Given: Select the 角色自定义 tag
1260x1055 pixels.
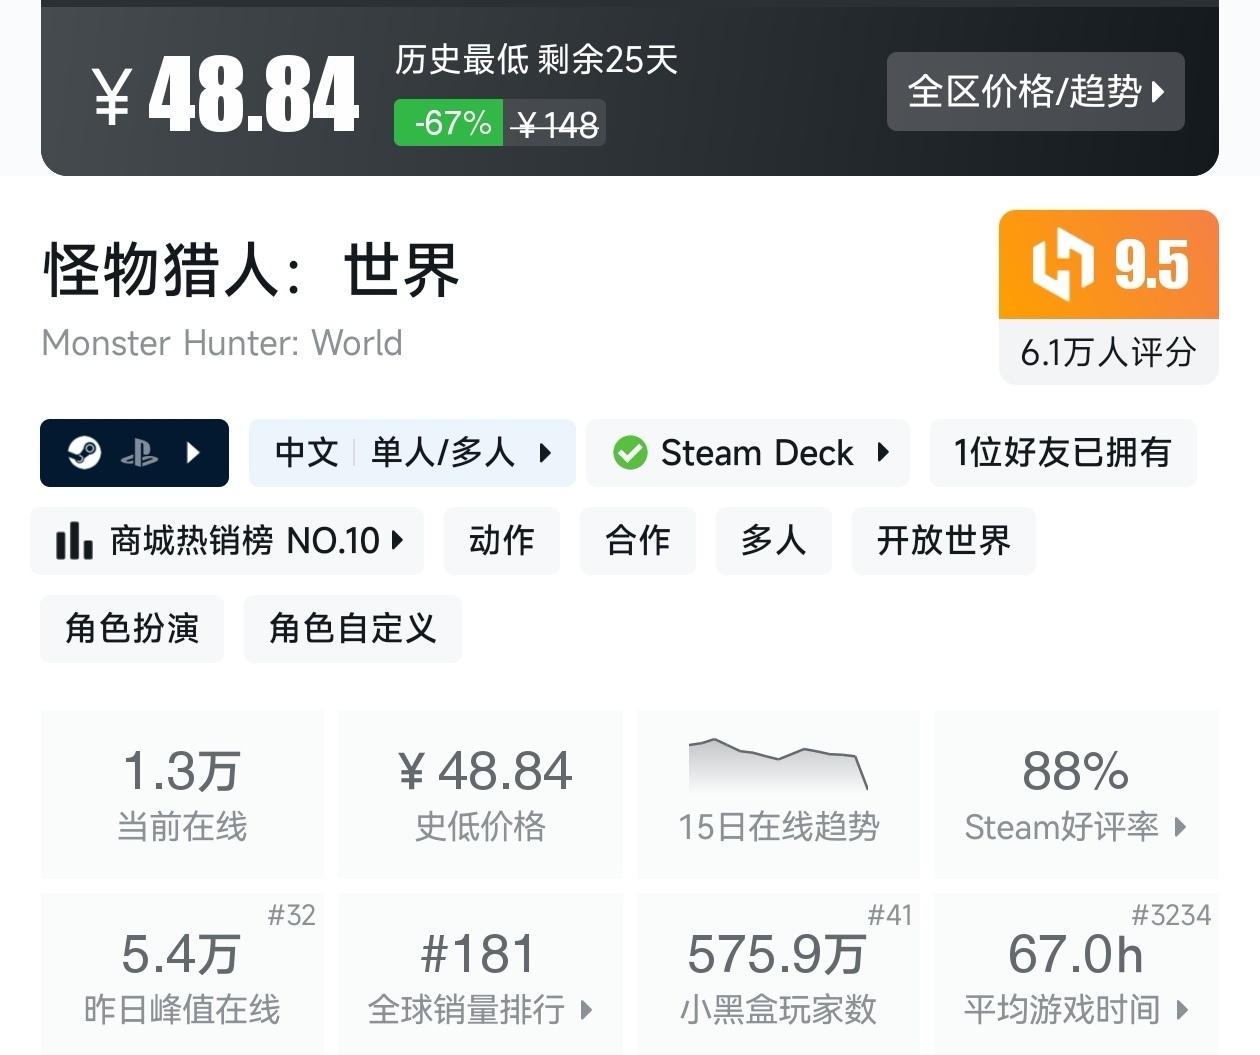Looking at the screenshot, I should (x=353, y=629).
